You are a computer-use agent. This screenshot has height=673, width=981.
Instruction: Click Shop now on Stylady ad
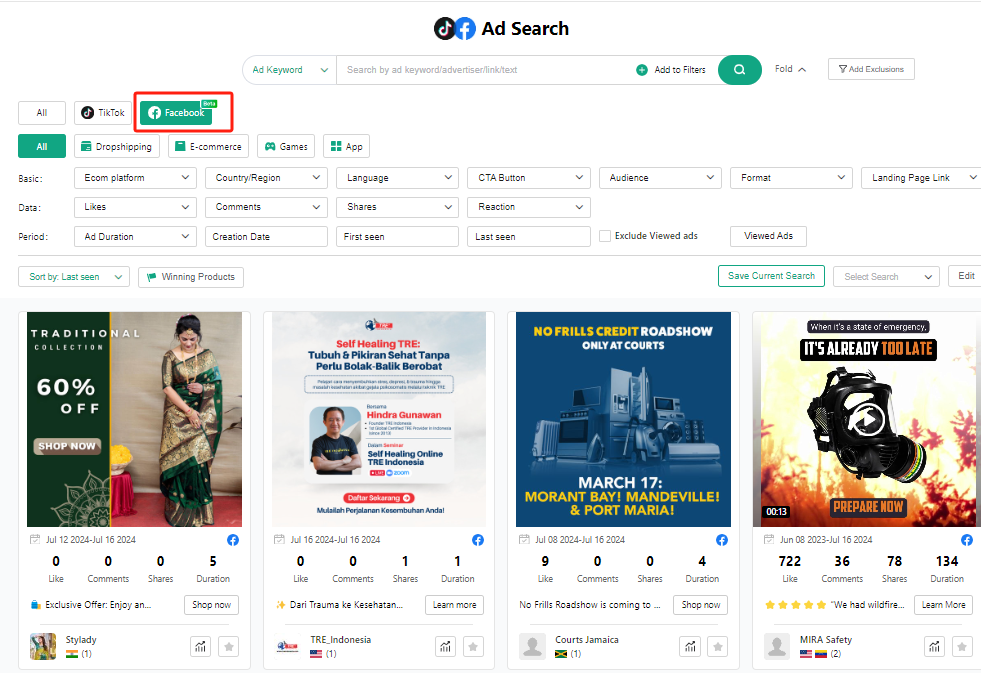click(x=211, y=605)
